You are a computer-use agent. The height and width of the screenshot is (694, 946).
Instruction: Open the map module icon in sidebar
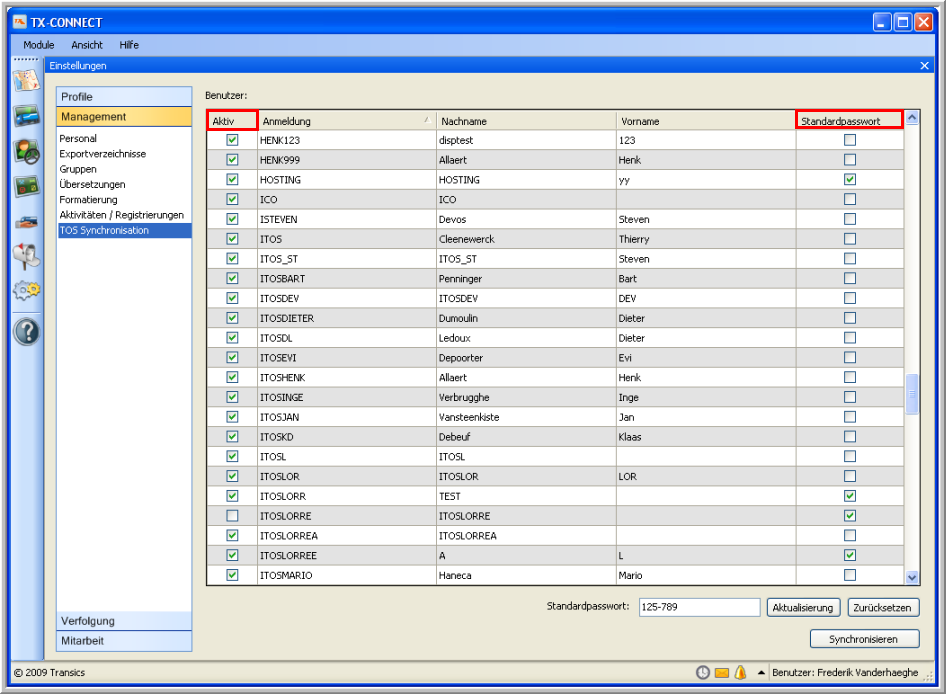[27, 80]
